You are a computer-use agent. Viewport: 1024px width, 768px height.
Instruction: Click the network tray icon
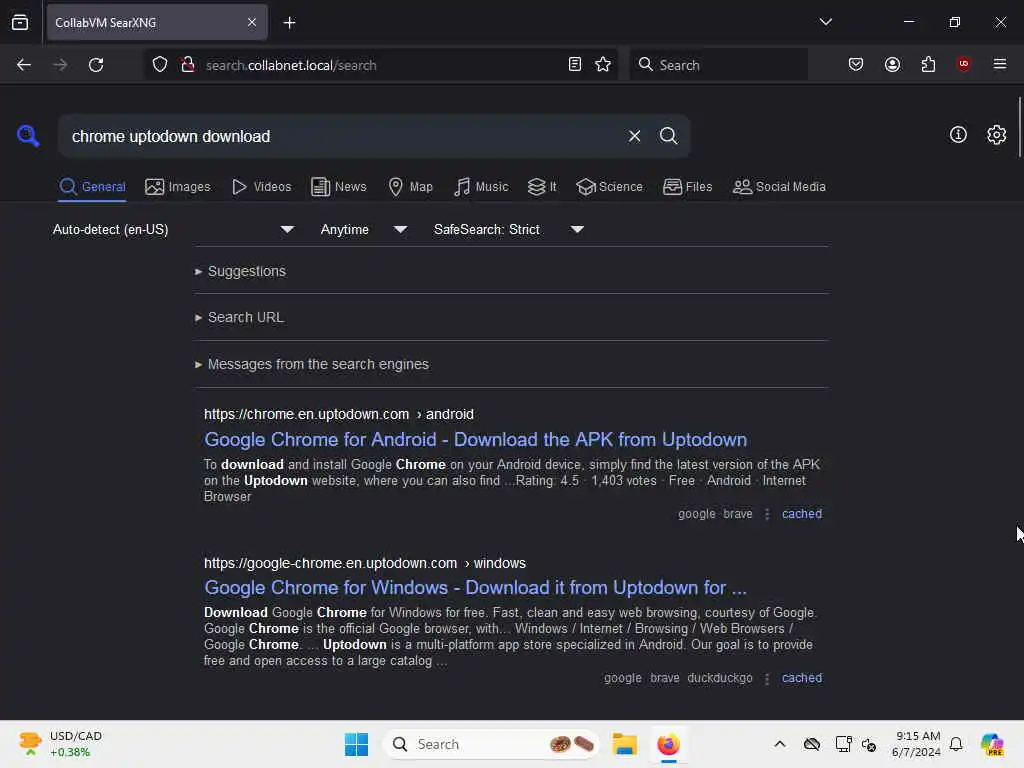coord(843,744)
